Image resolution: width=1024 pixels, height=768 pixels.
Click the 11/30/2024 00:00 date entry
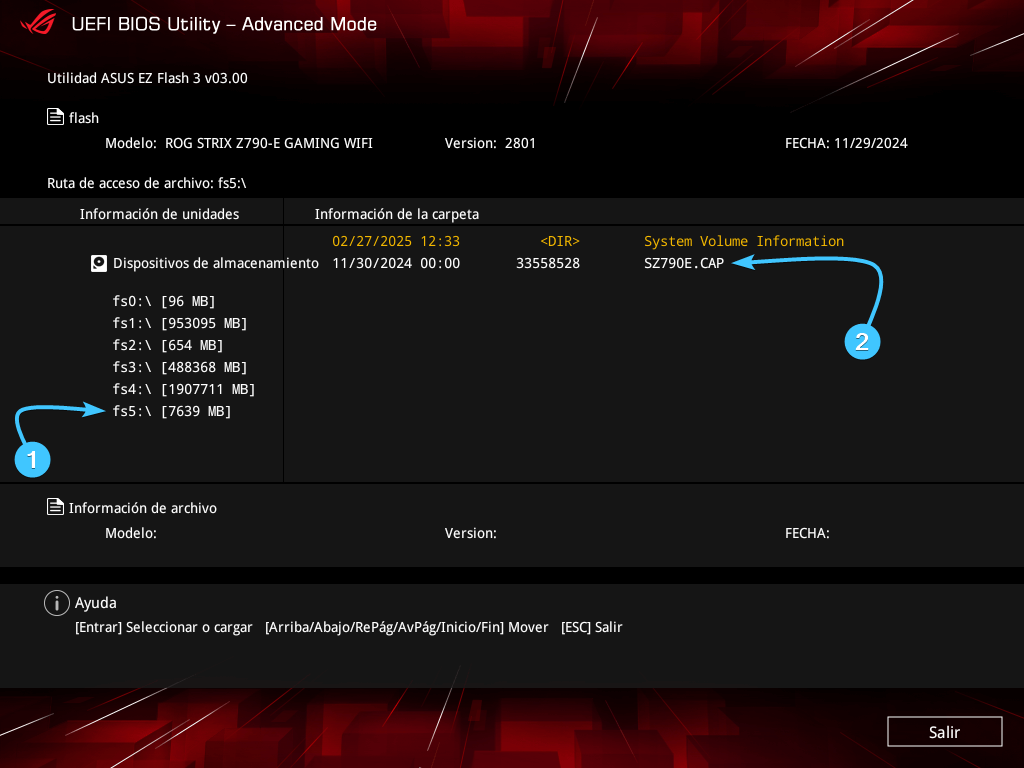click(x=396, y=263)
